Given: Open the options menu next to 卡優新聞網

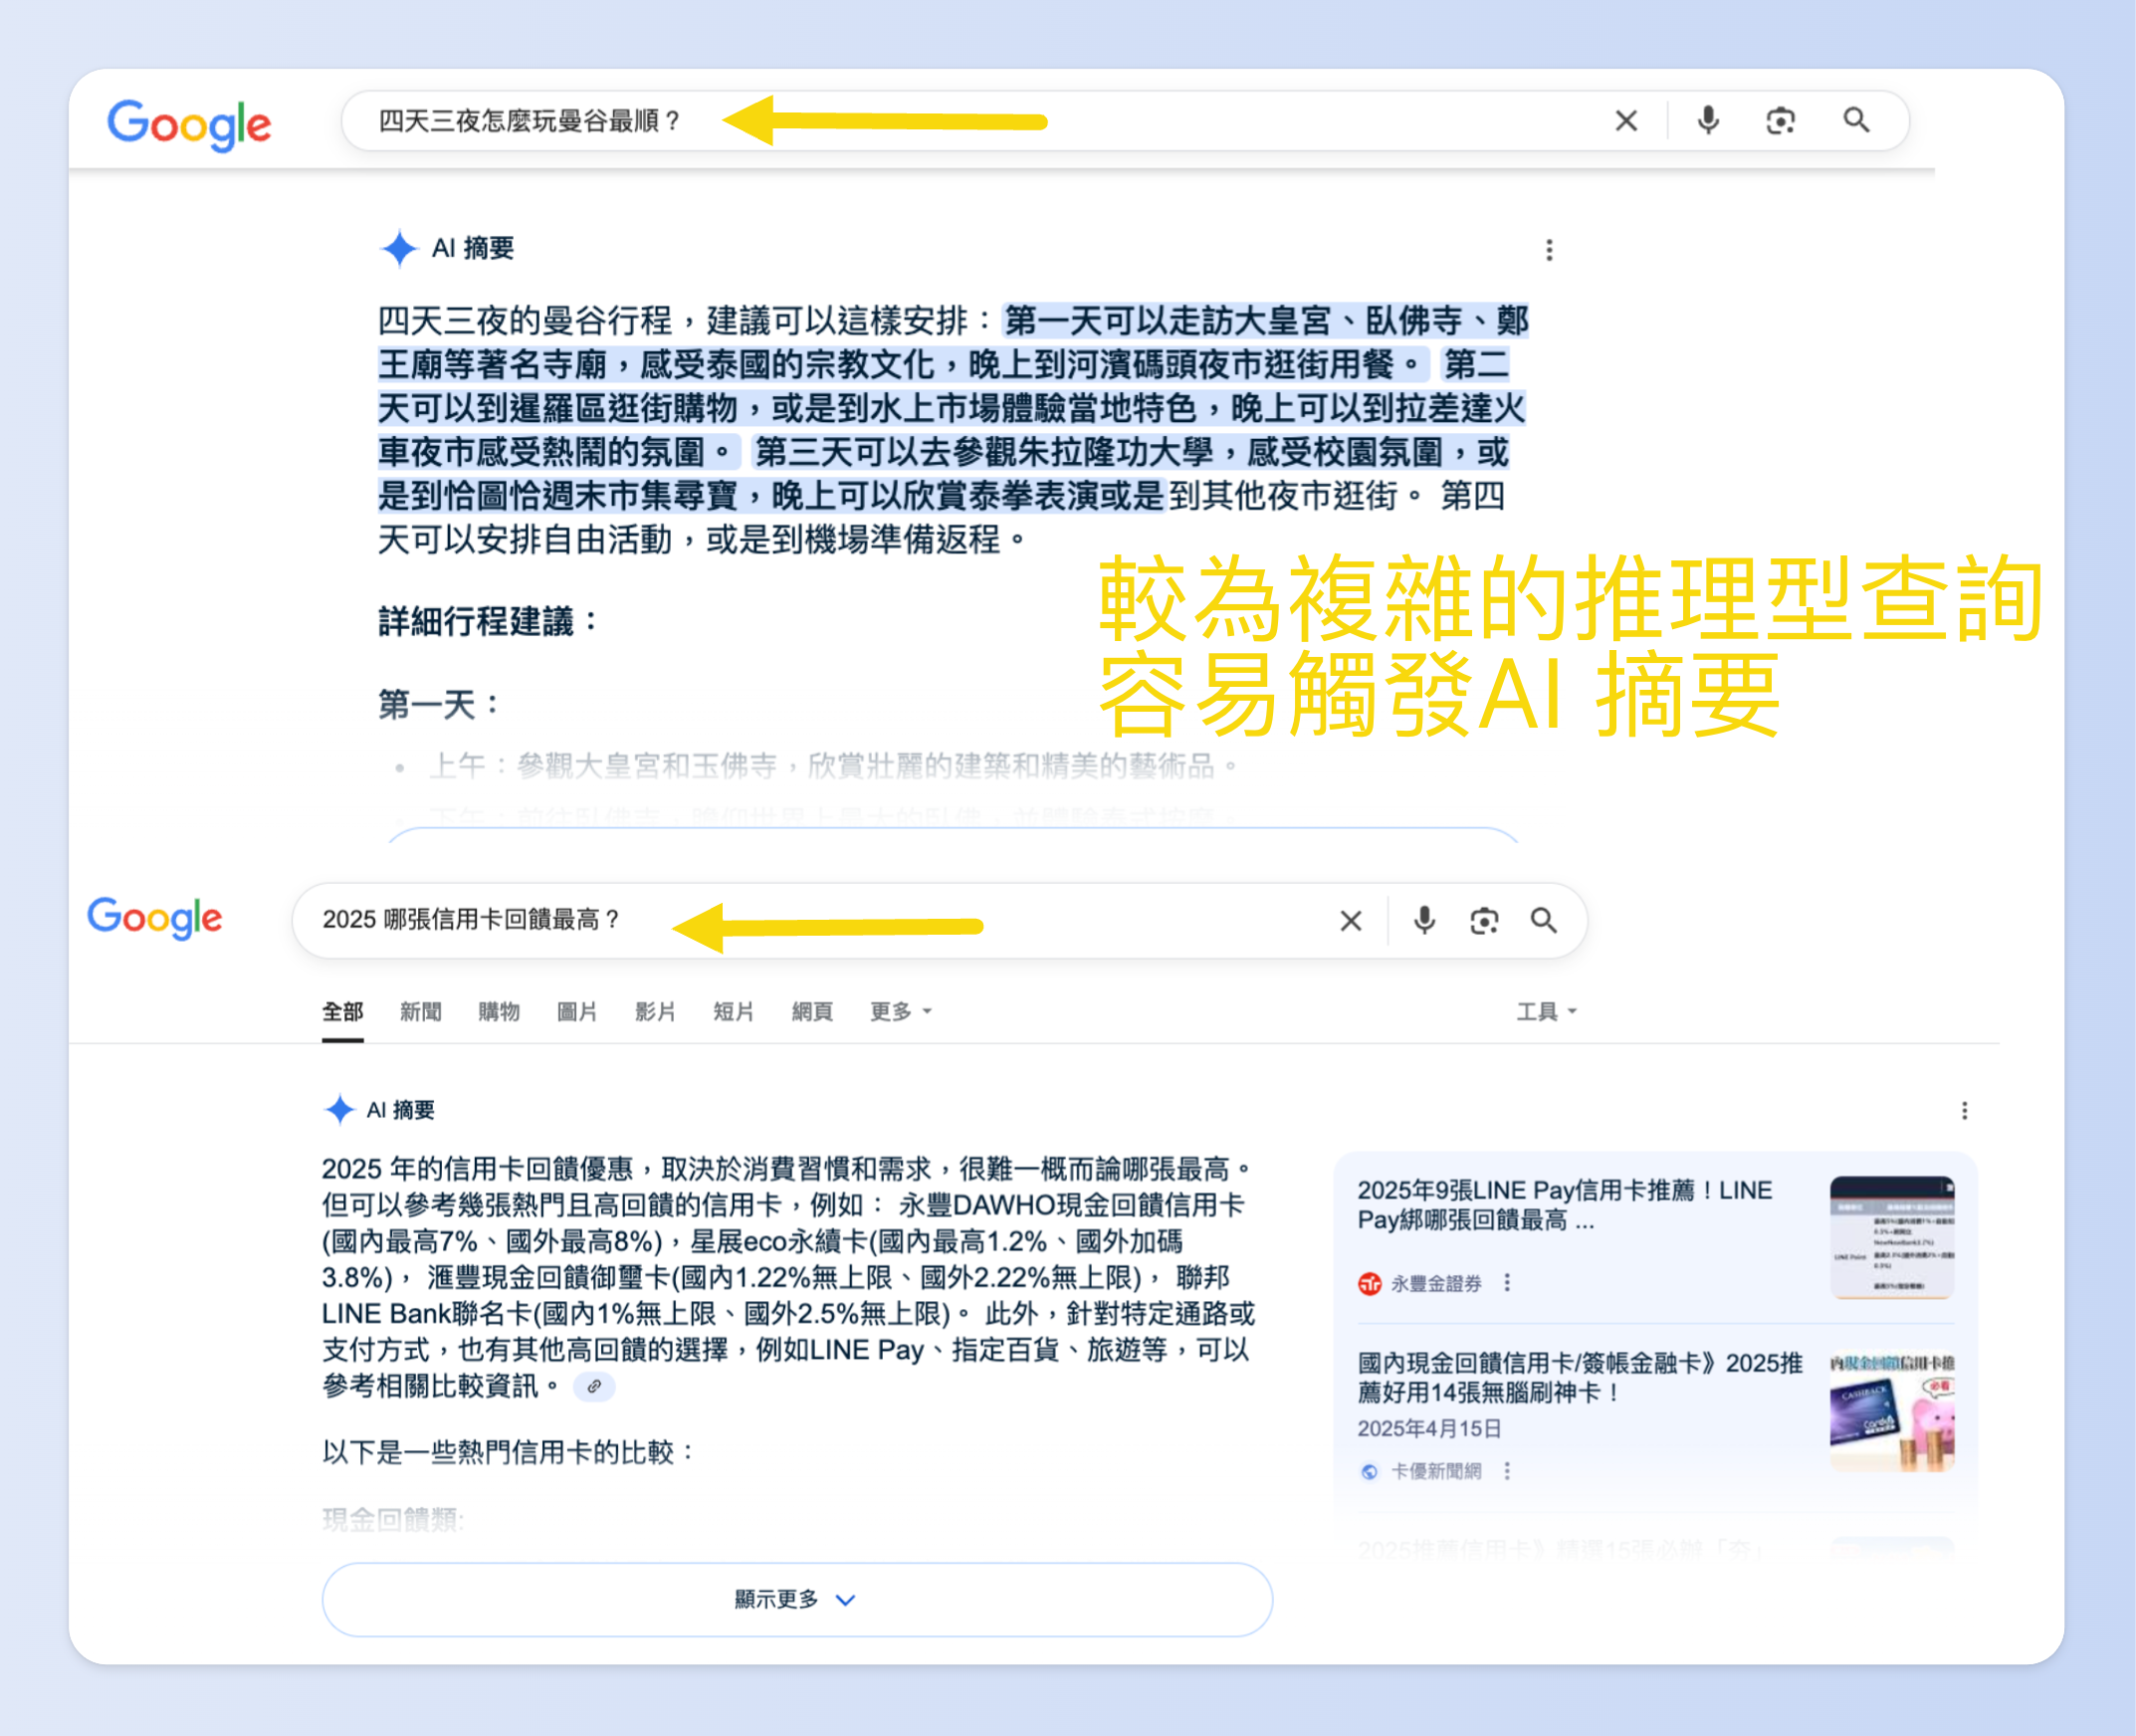Looking at the screenshot, I should (1507, 1471).
